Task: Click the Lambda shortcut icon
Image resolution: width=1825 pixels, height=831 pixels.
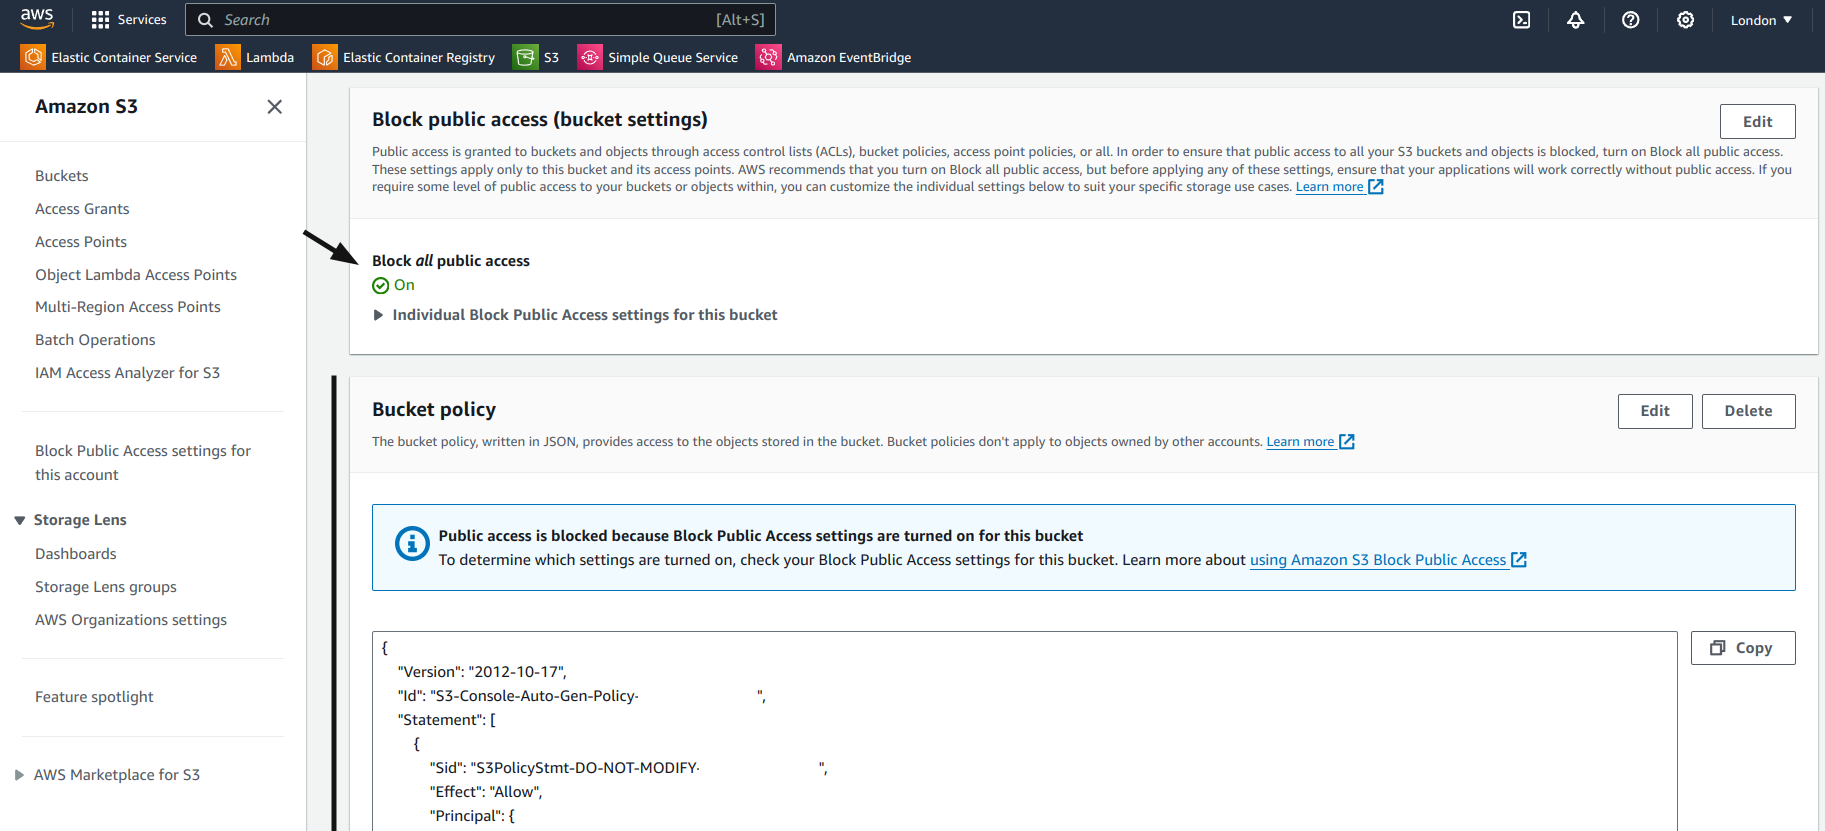Action: [x=228, y=57]
